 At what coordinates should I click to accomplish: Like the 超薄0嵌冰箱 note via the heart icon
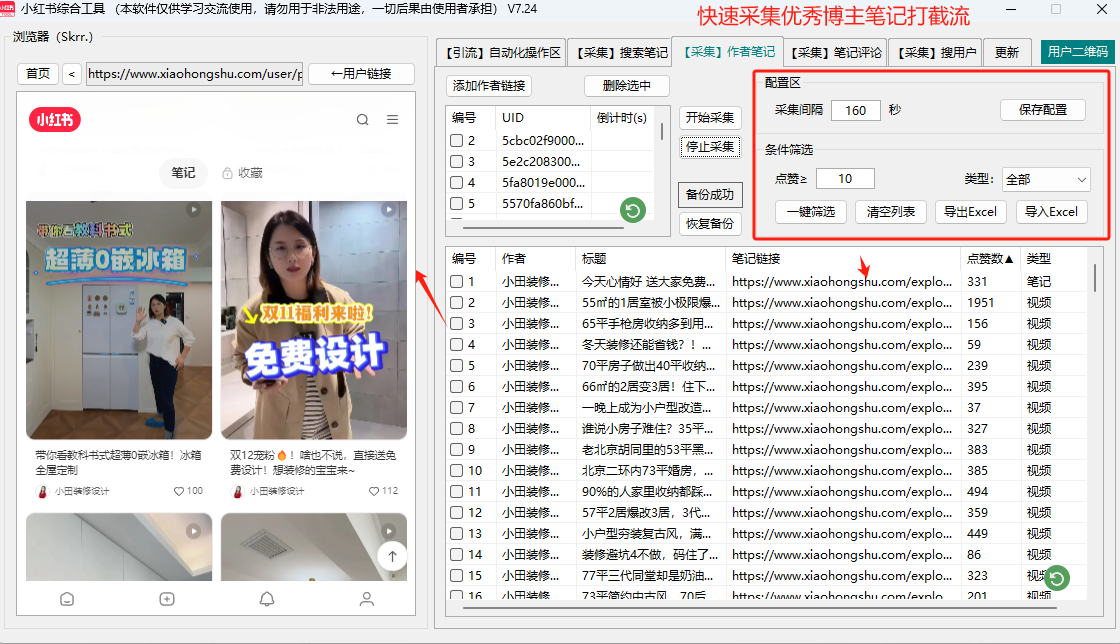point(179,491)
